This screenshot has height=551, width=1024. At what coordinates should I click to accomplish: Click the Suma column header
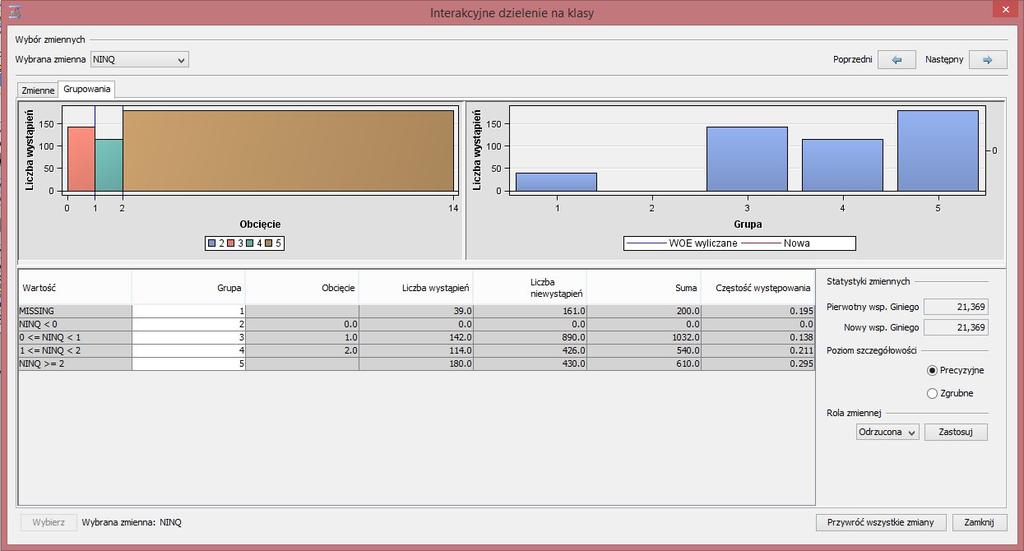coord(644,288)
